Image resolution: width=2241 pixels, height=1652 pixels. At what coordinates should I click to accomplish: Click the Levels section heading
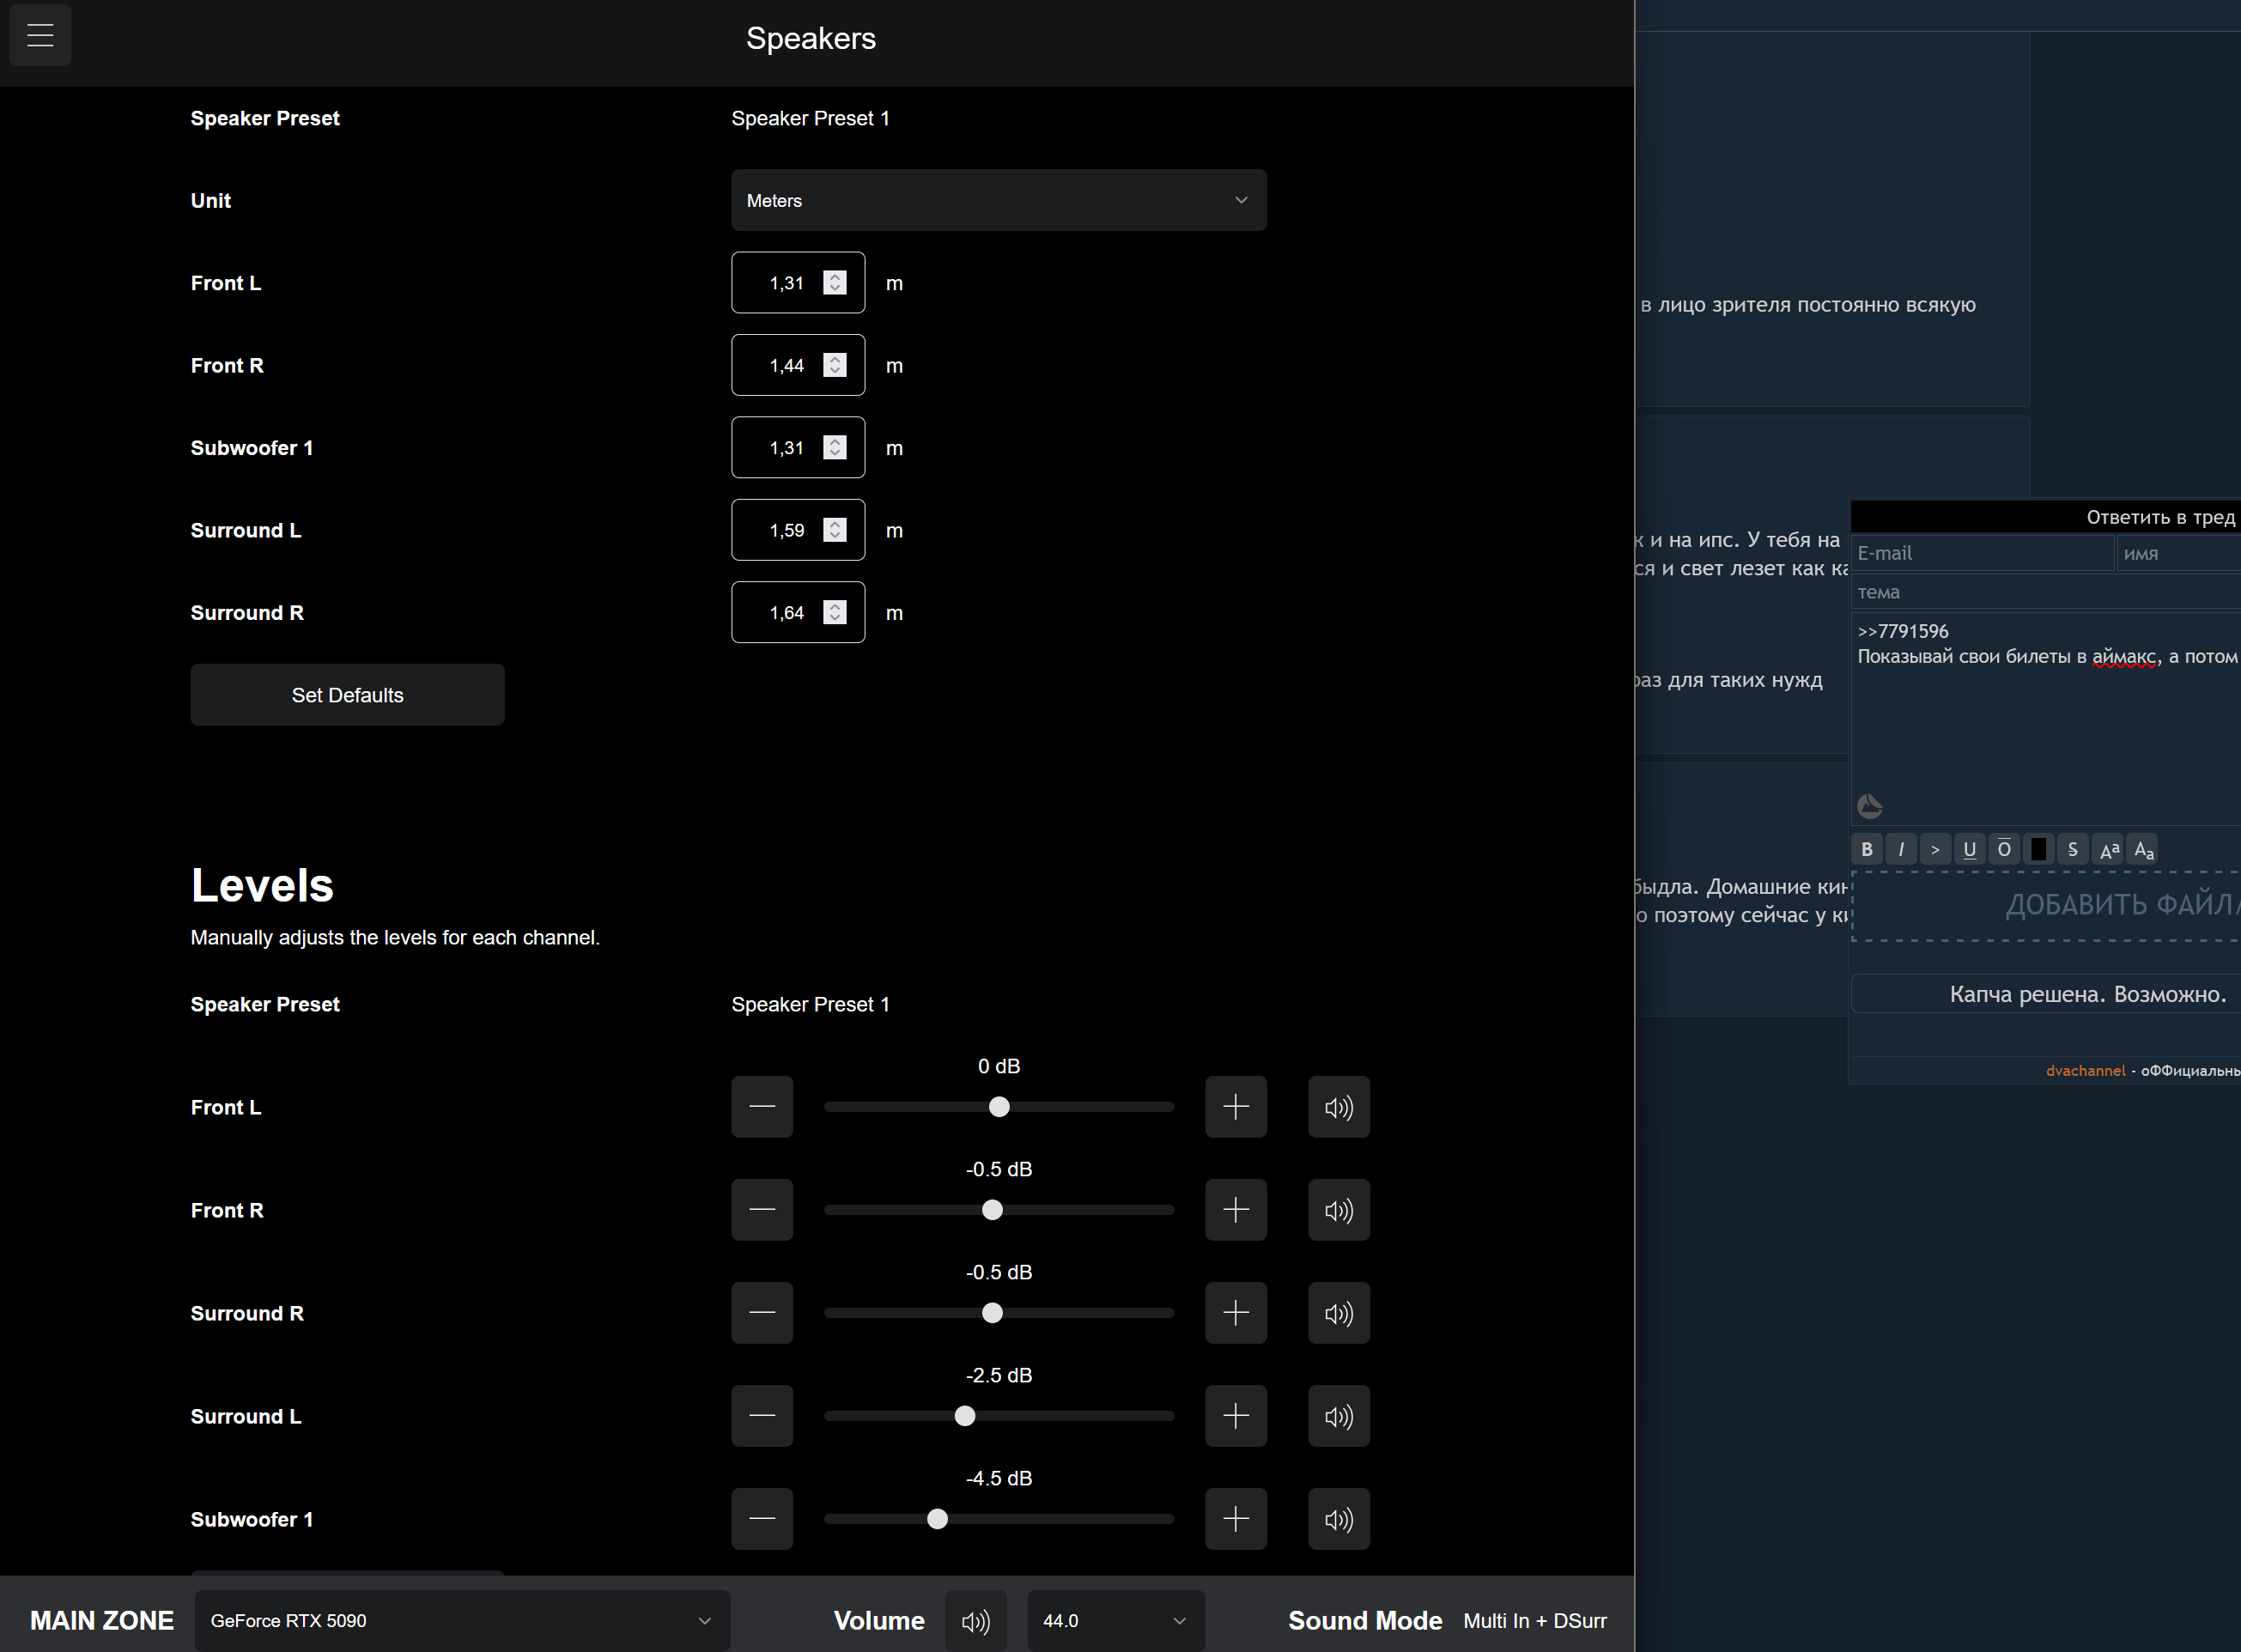click(262, 885)
